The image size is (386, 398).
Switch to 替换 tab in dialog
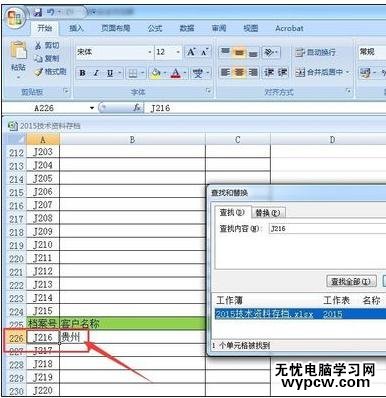pyautogui.click(x=268, y=213)
